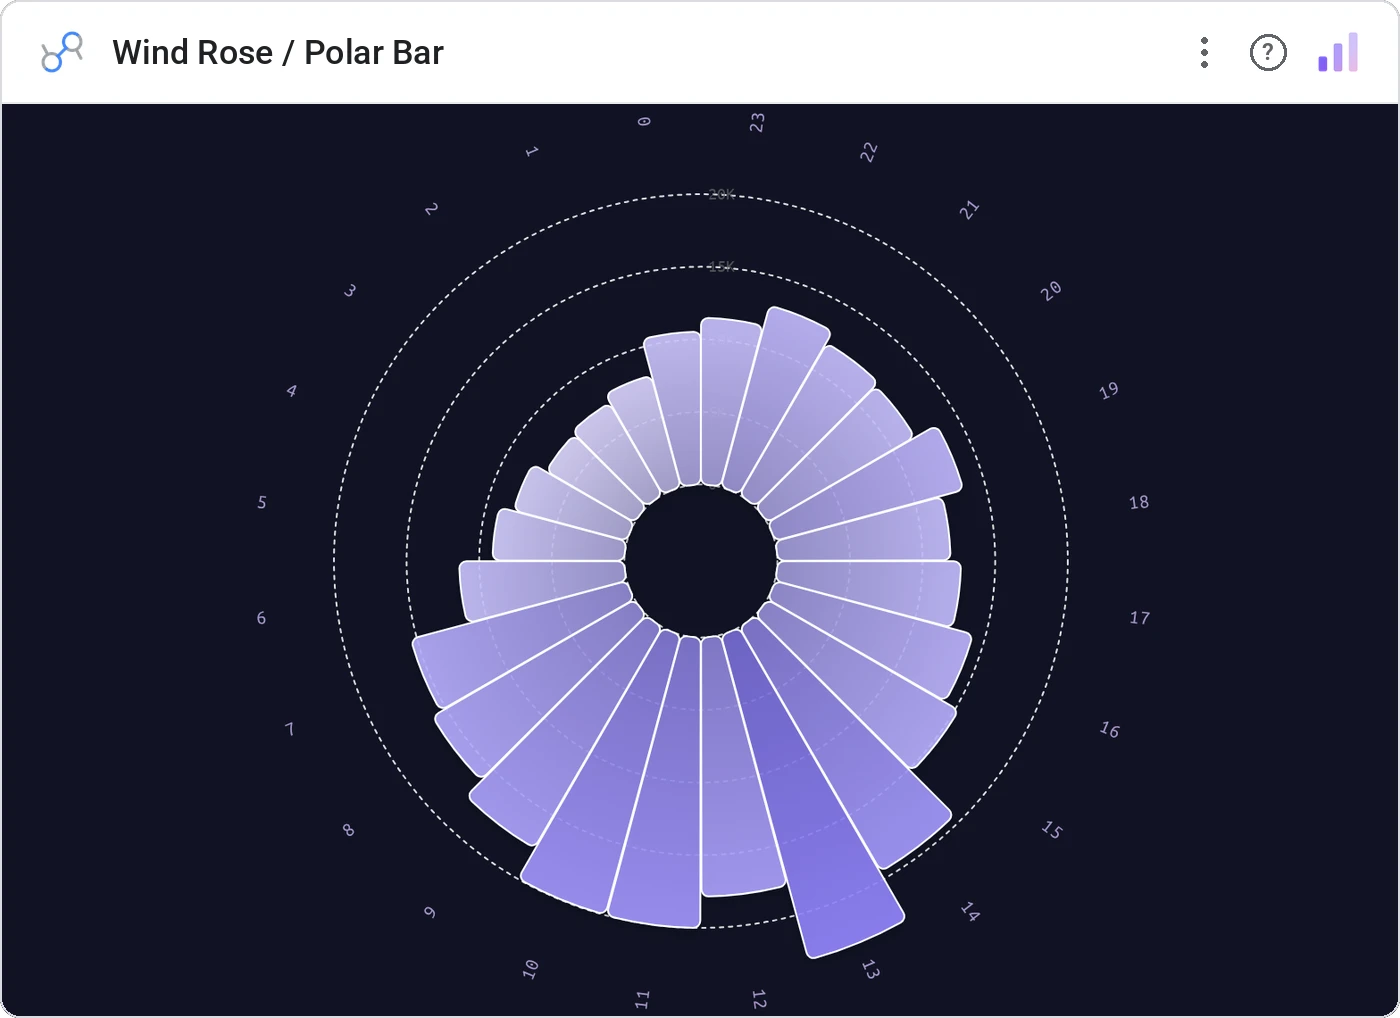Click the axis label 9
The width and height of the screenshot is (1400, 1018).
click(x=430, y=912)
